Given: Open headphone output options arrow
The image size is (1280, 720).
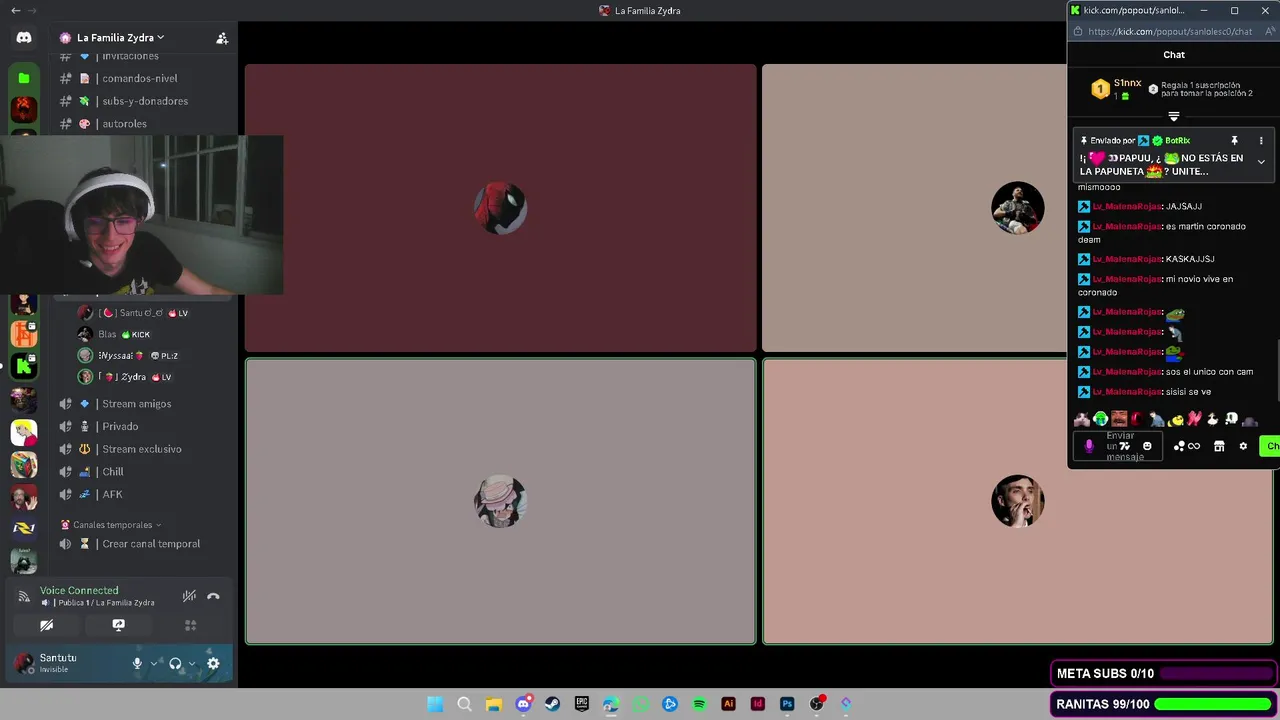Looking at the screenshot, I should coord(192,663).
